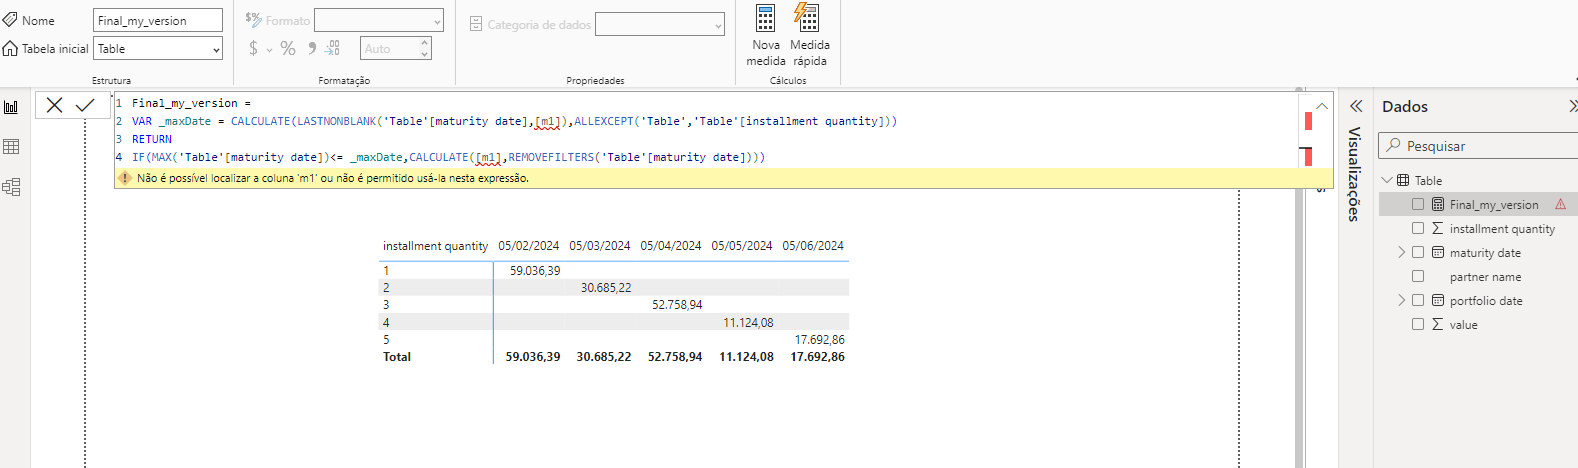Screen dimensions: 1578x468
Task: Commit the formula with the checkmark icon
Action: click(x=85, y=105)
